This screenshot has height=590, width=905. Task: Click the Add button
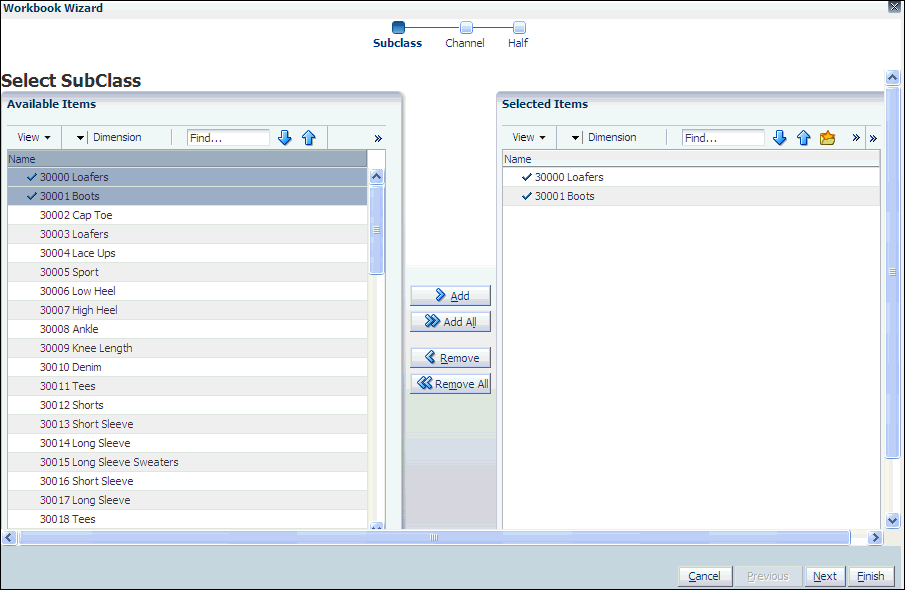tap(450, 296)
